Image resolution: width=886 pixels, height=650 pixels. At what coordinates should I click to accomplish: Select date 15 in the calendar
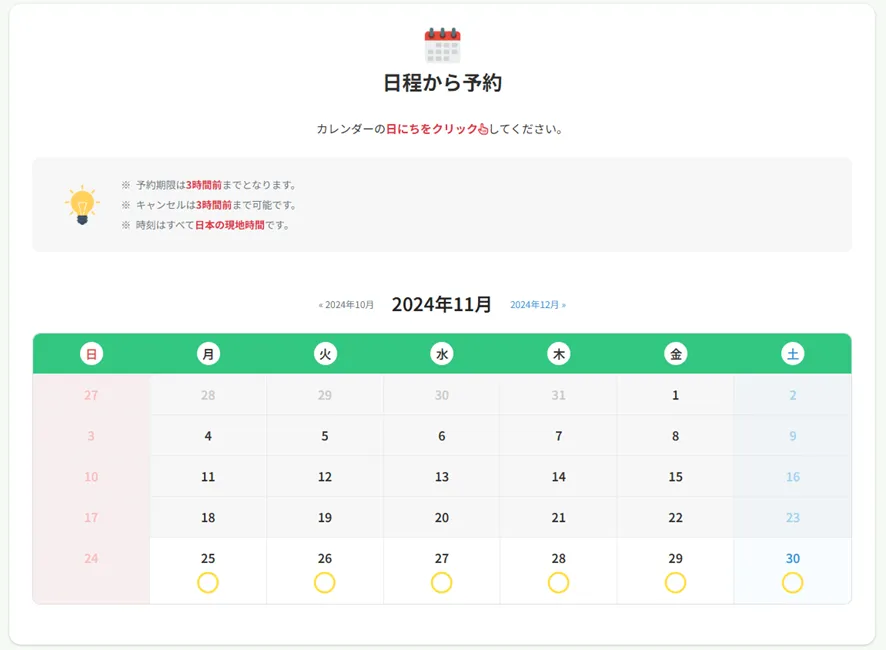pos(675,476)
